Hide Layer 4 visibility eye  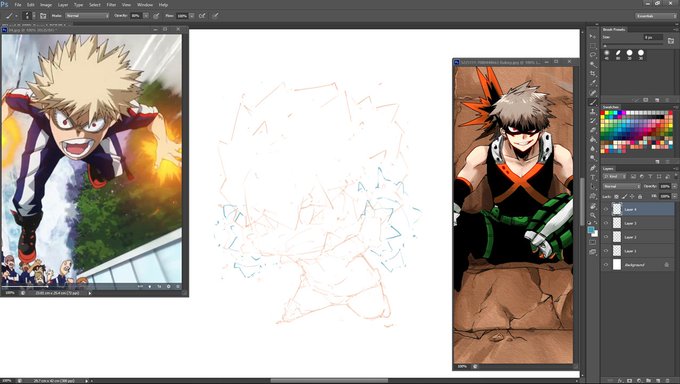[606, 209]
